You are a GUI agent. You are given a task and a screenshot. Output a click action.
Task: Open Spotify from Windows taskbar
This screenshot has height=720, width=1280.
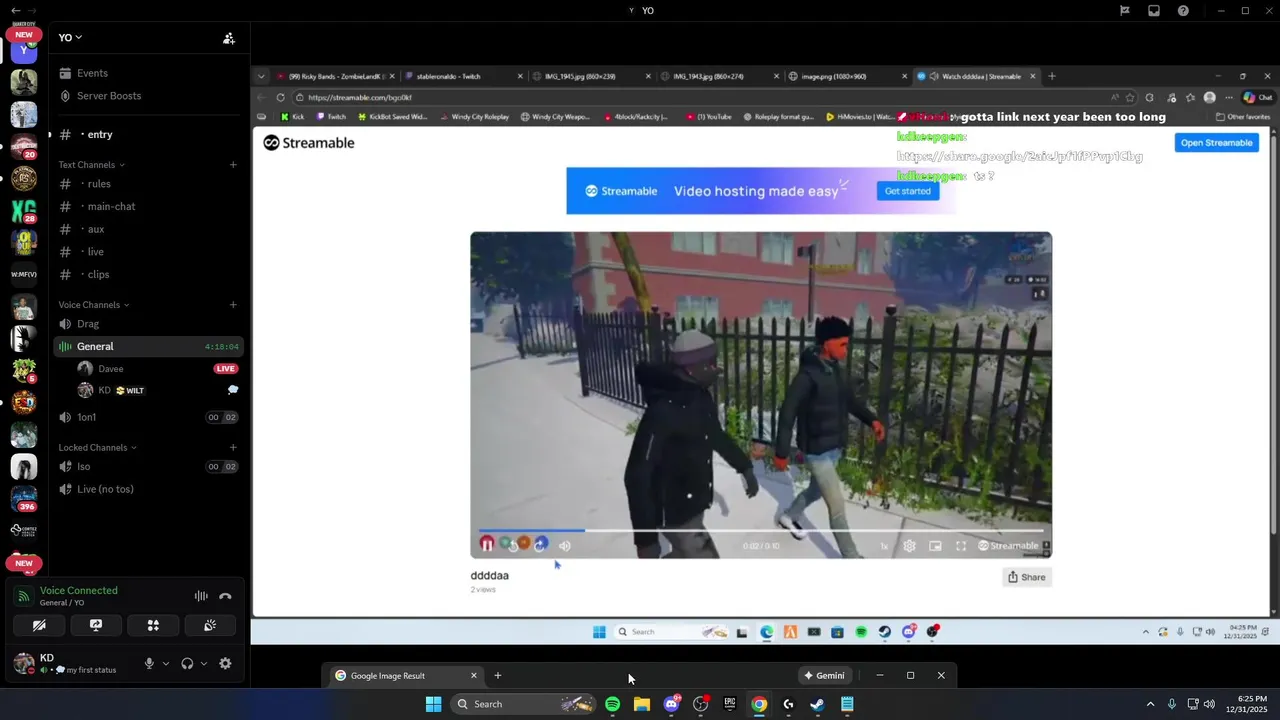point(612,704)
